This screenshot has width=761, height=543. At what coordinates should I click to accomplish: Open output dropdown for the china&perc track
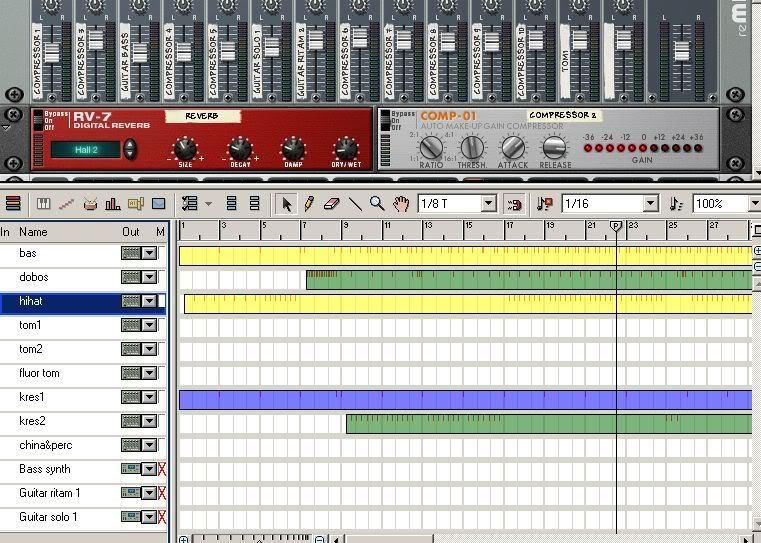pyautogui.click(x=149, y=445)
